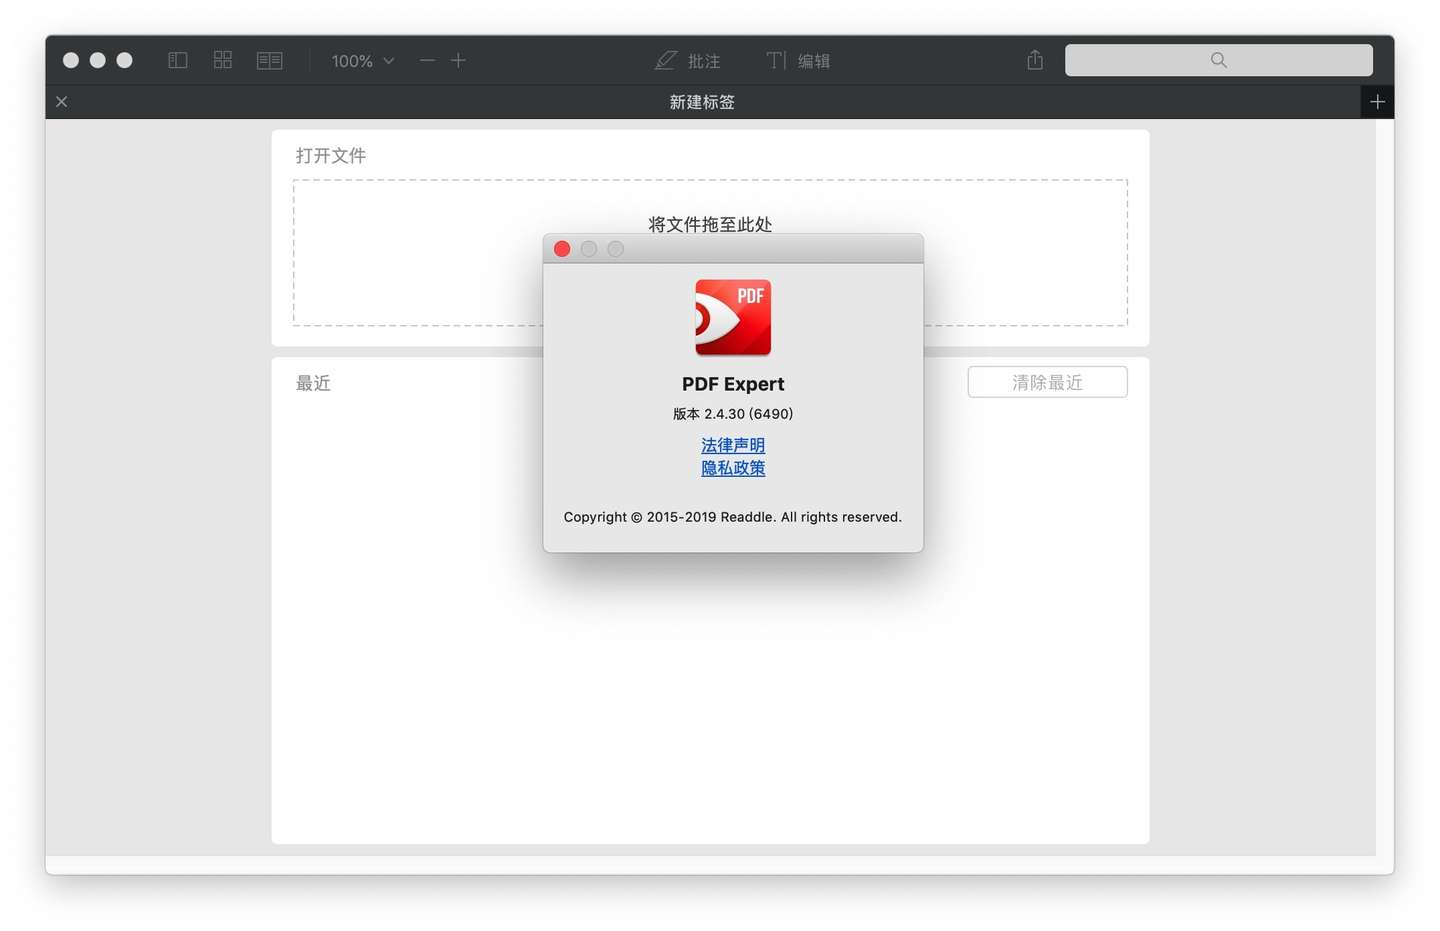Toggle the sidebar panel icon
1440x931 pixels.
178,60
